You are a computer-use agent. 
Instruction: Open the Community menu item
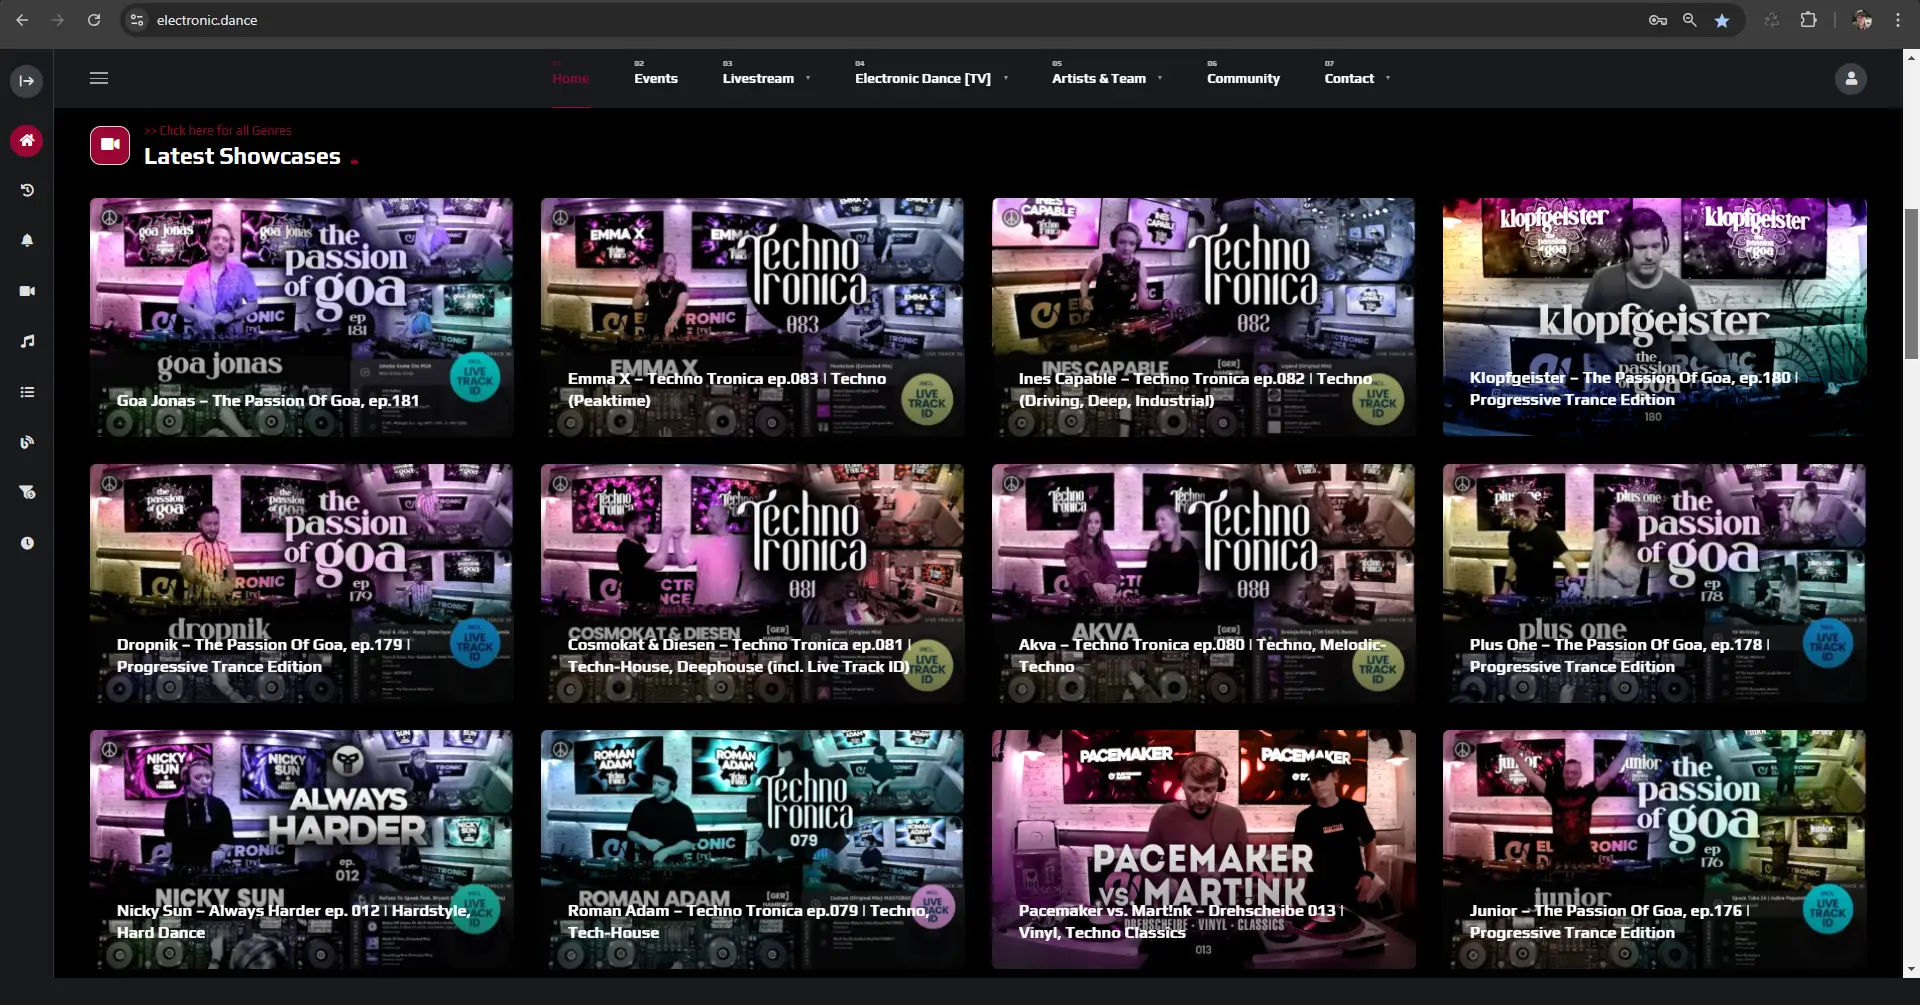click(x=1242, y=78)
